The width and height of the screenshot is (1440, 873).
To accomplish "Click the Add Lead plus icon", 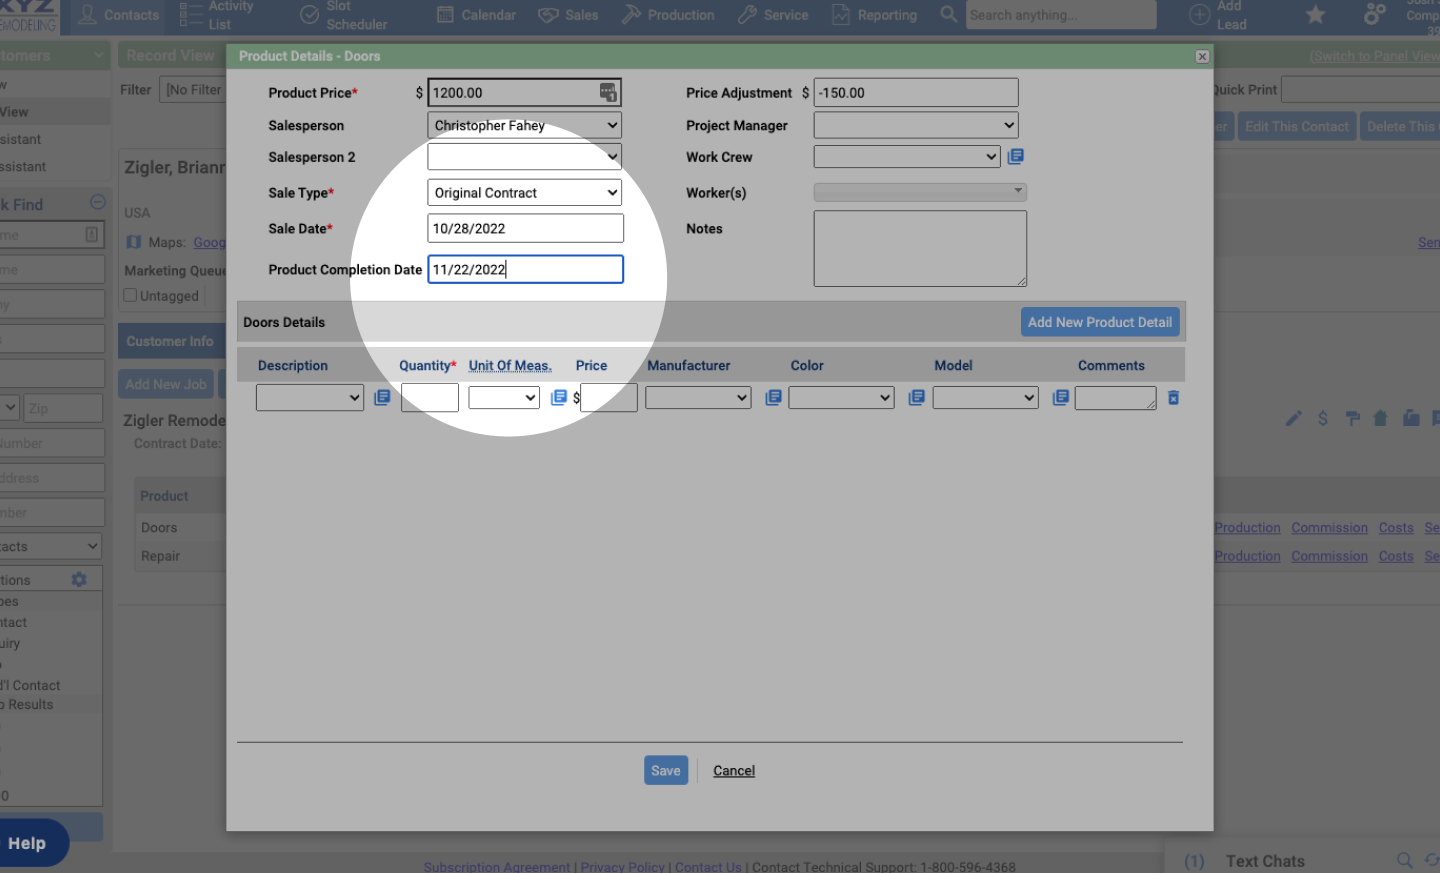I will [1199, 15].
